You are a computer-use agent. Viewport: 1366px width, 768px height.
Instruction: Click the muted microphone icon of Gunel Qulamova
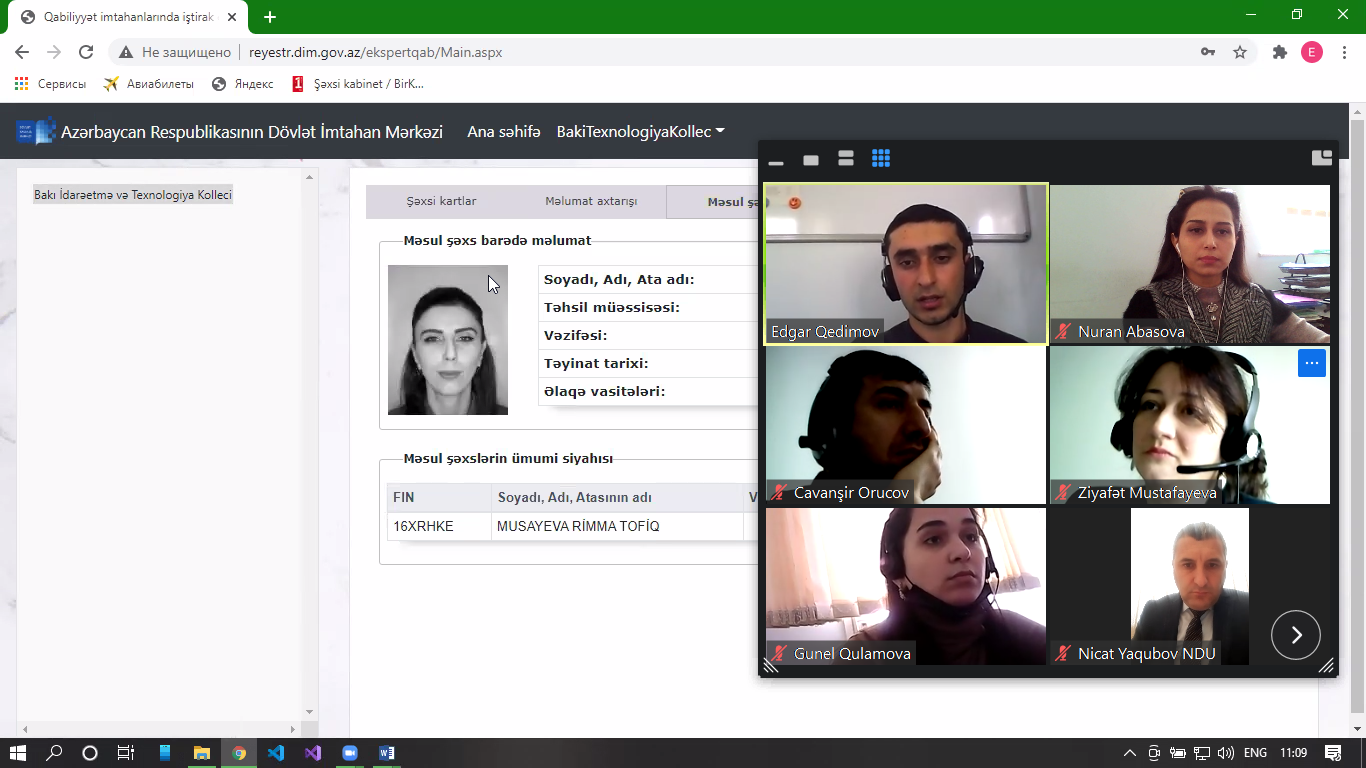click(779, 654)
